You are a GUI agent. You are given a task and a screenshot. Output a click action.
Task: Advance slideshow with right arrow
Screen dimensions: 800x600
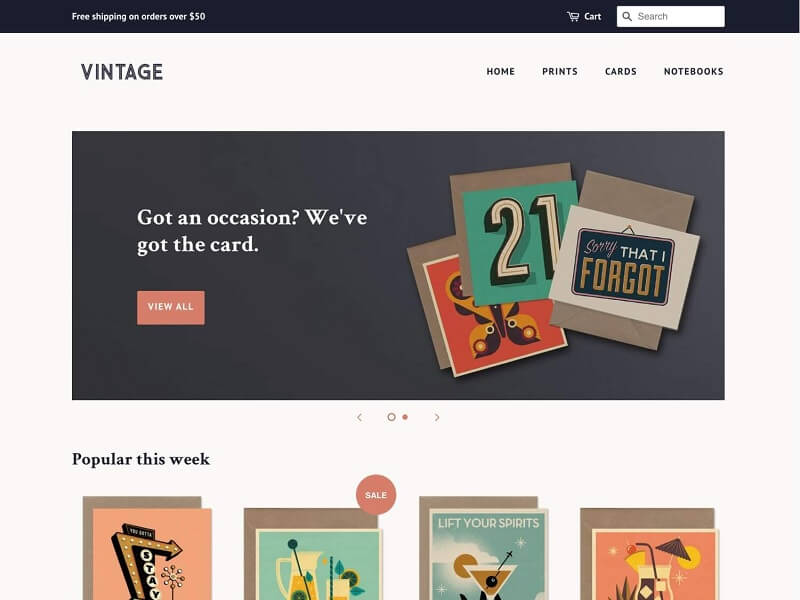pyautogui.click(x=437, y=417)
